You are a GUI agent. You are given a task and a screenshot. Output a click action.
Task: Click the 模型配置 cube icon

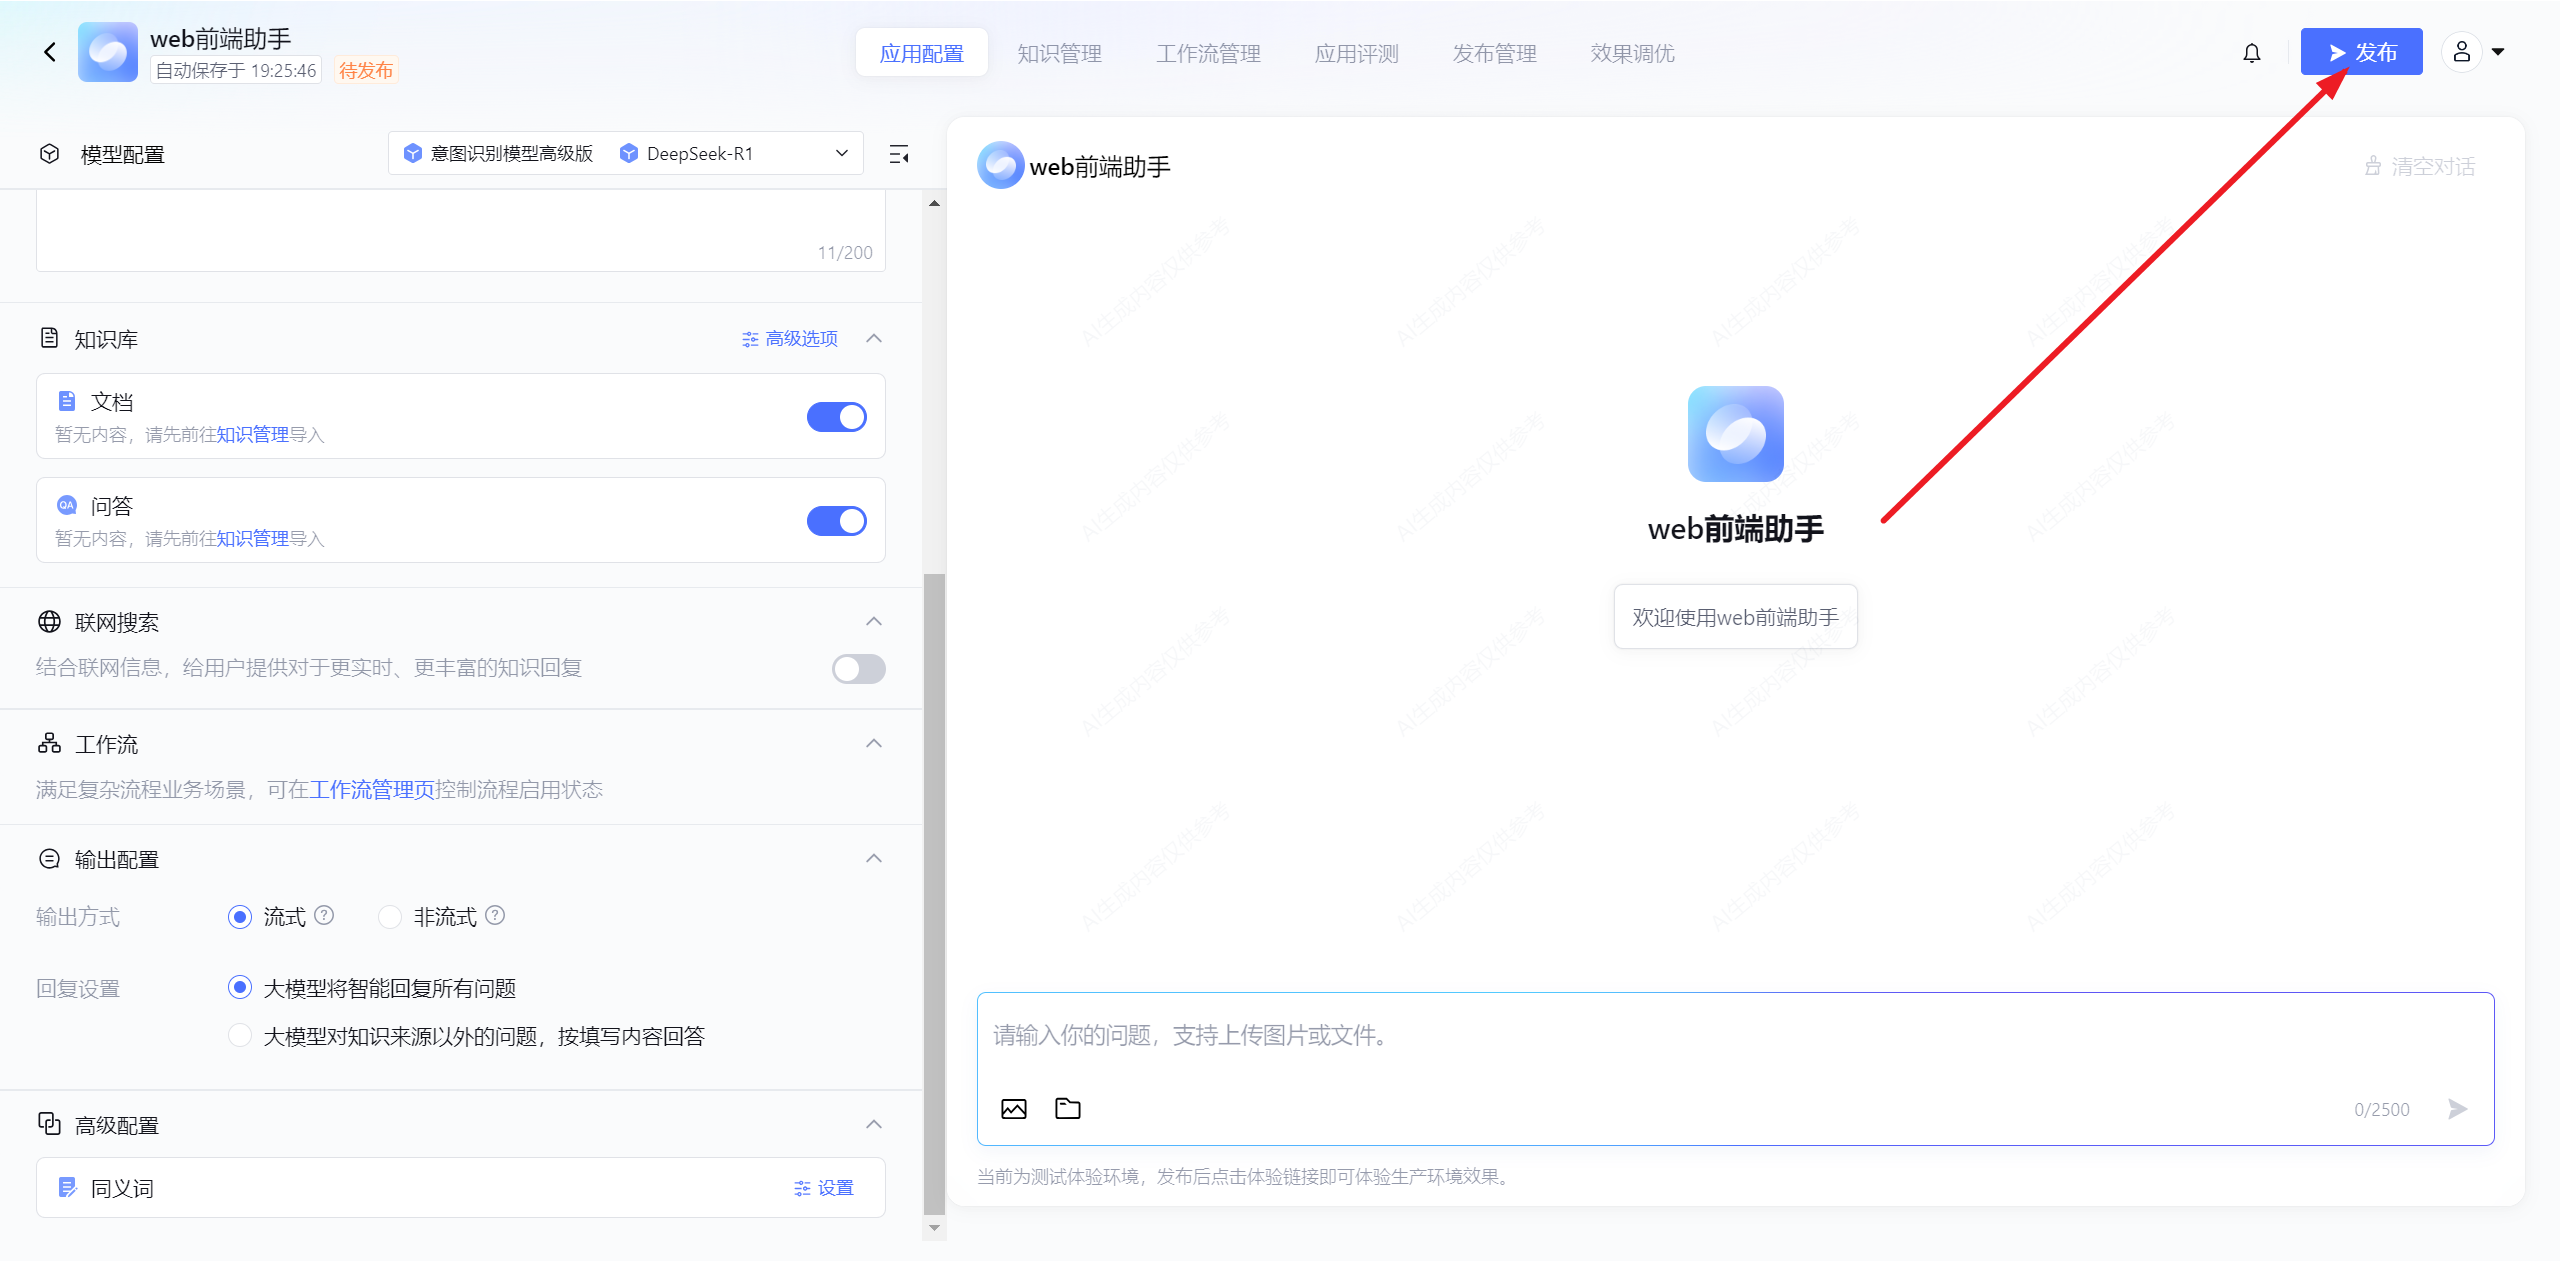[x=50, y=154]
